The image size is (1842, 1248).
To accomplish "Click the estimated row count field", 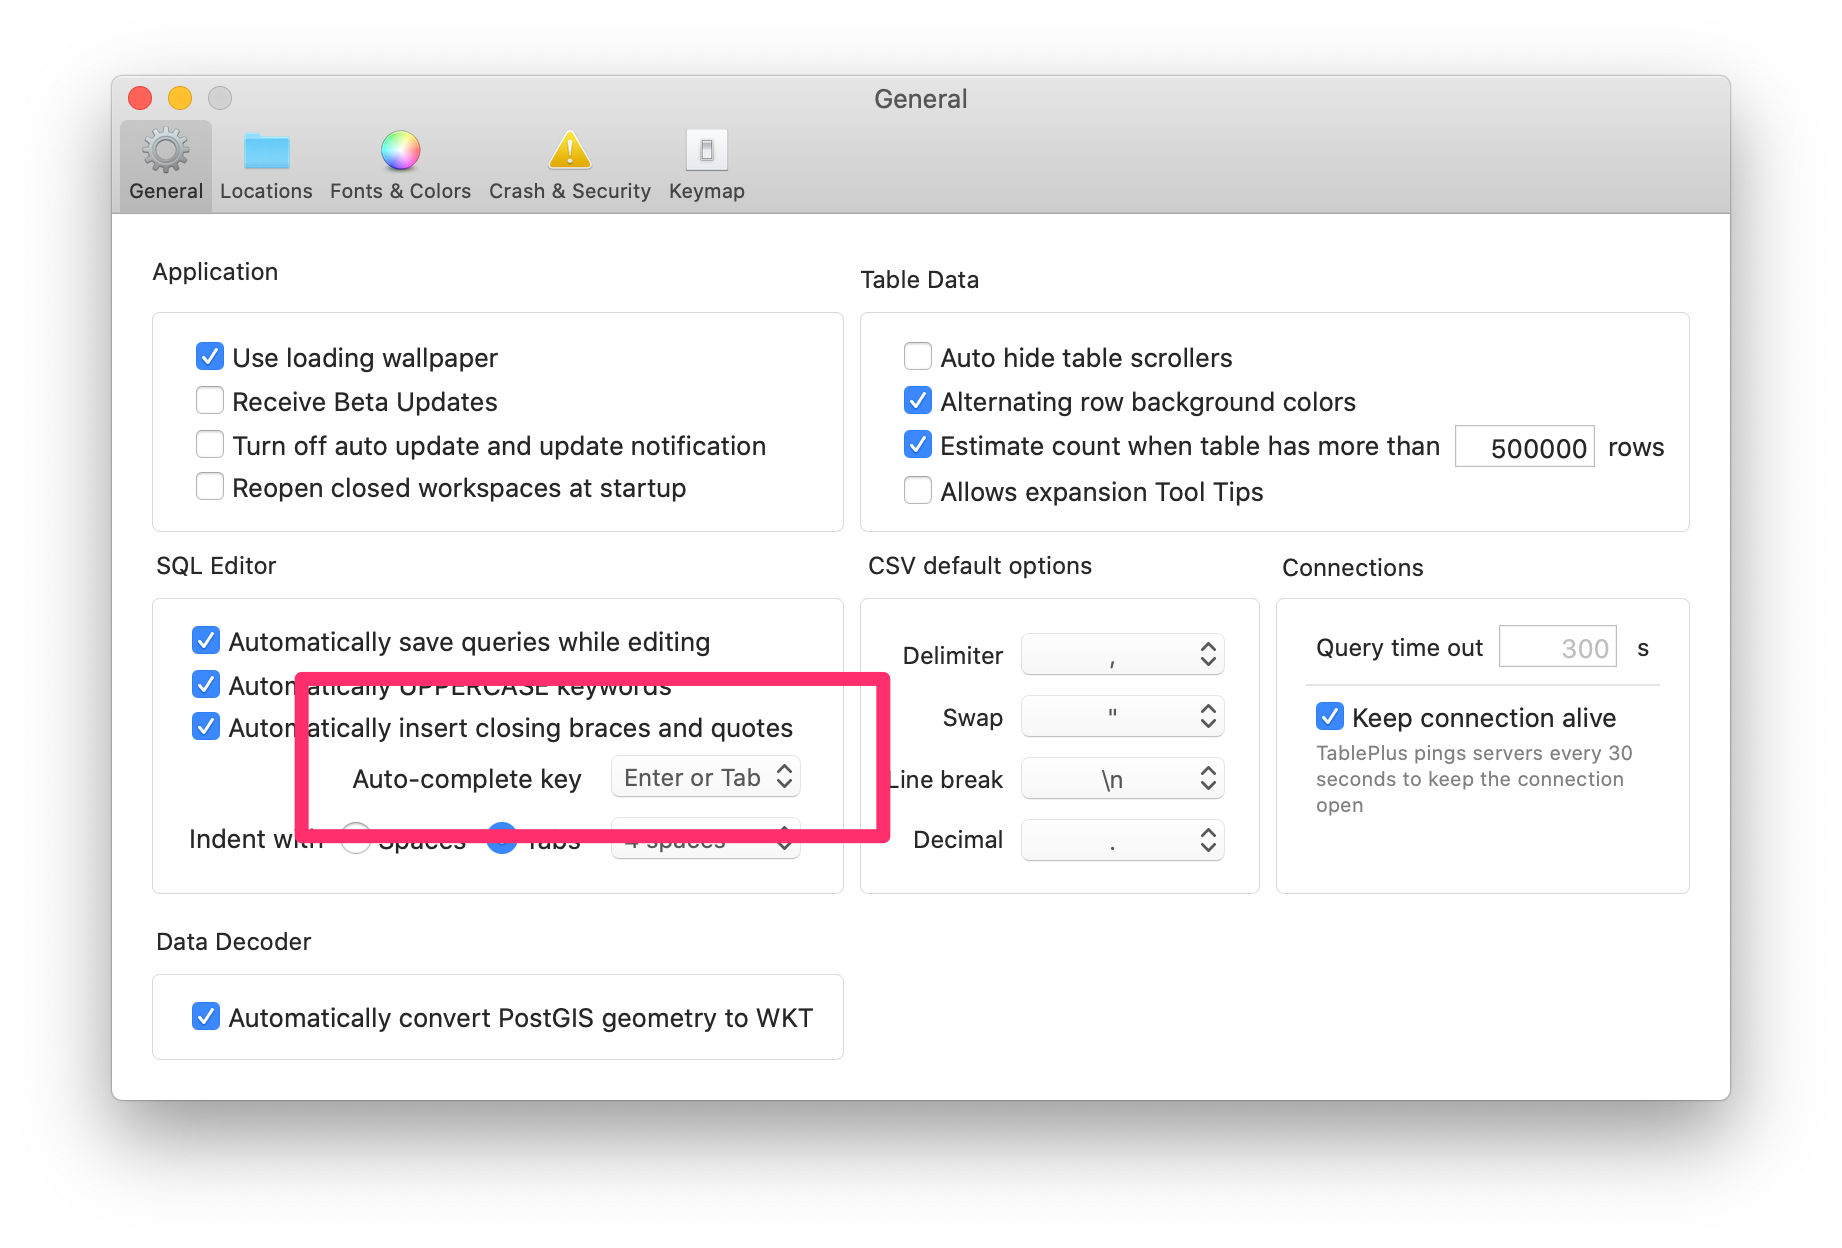I will [x=1524, y=447].
